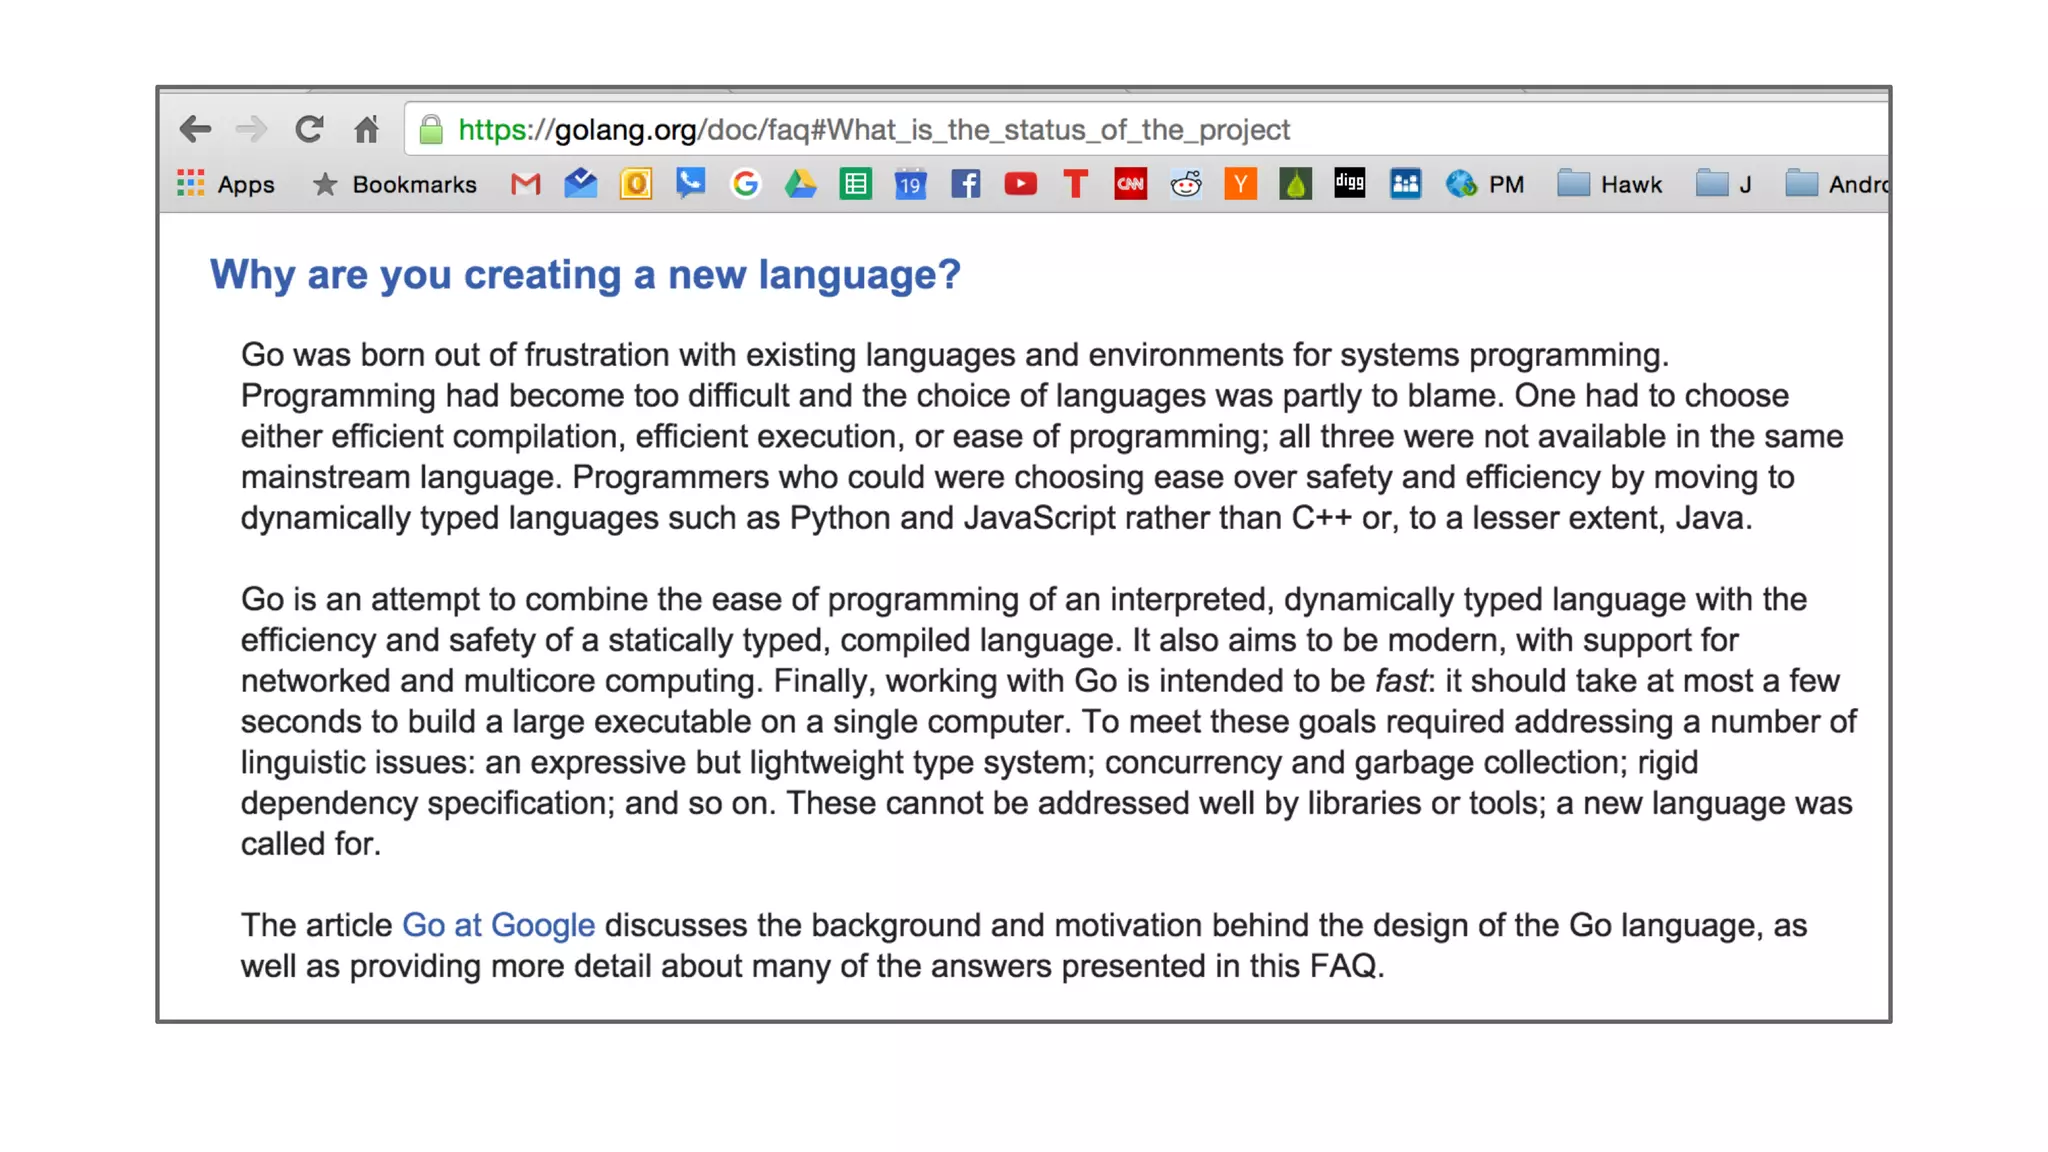Go to the browser home page icon
2048x1152 pixels.
(367, 129)
